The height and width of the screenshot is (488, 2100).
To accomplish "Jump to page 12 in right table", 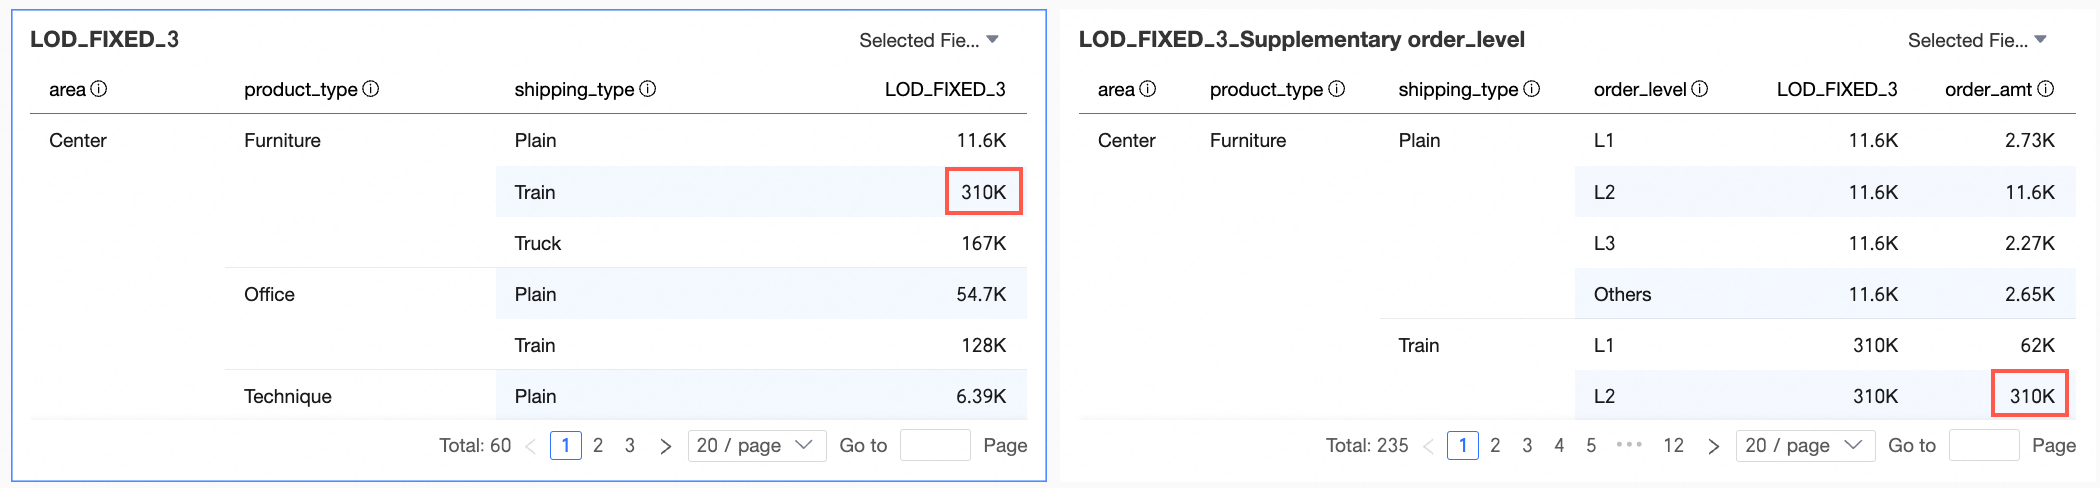I will pyautogui.click(x=1674, y=445).
